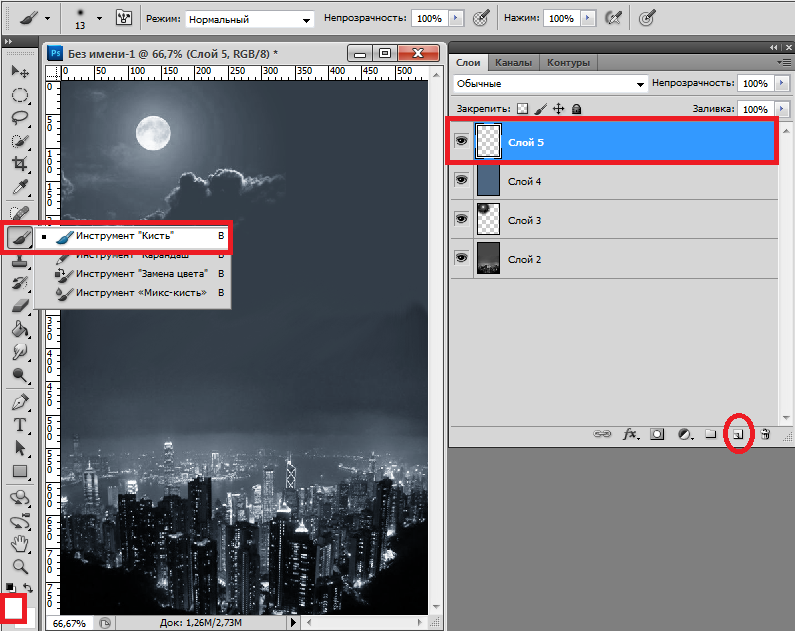This screenshot has height=631, width=795.
Task: Toggle tablet pressure for size
Action: (x=647, y=18)
